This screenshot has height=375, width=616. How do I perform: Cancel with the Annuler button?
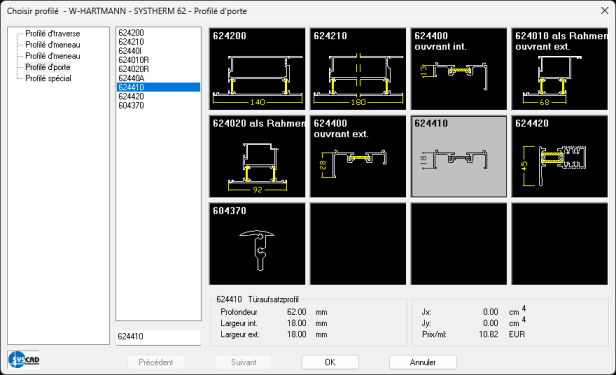pyautogui.click(x=423, y=362)
